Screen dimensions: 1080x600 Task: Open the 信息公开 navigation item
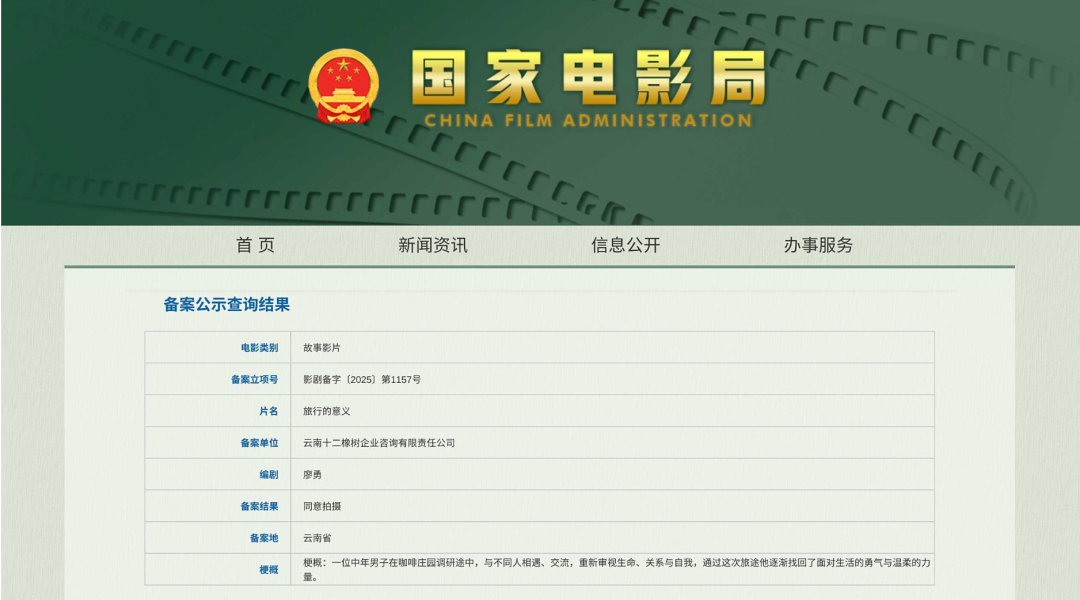[625, 245]
